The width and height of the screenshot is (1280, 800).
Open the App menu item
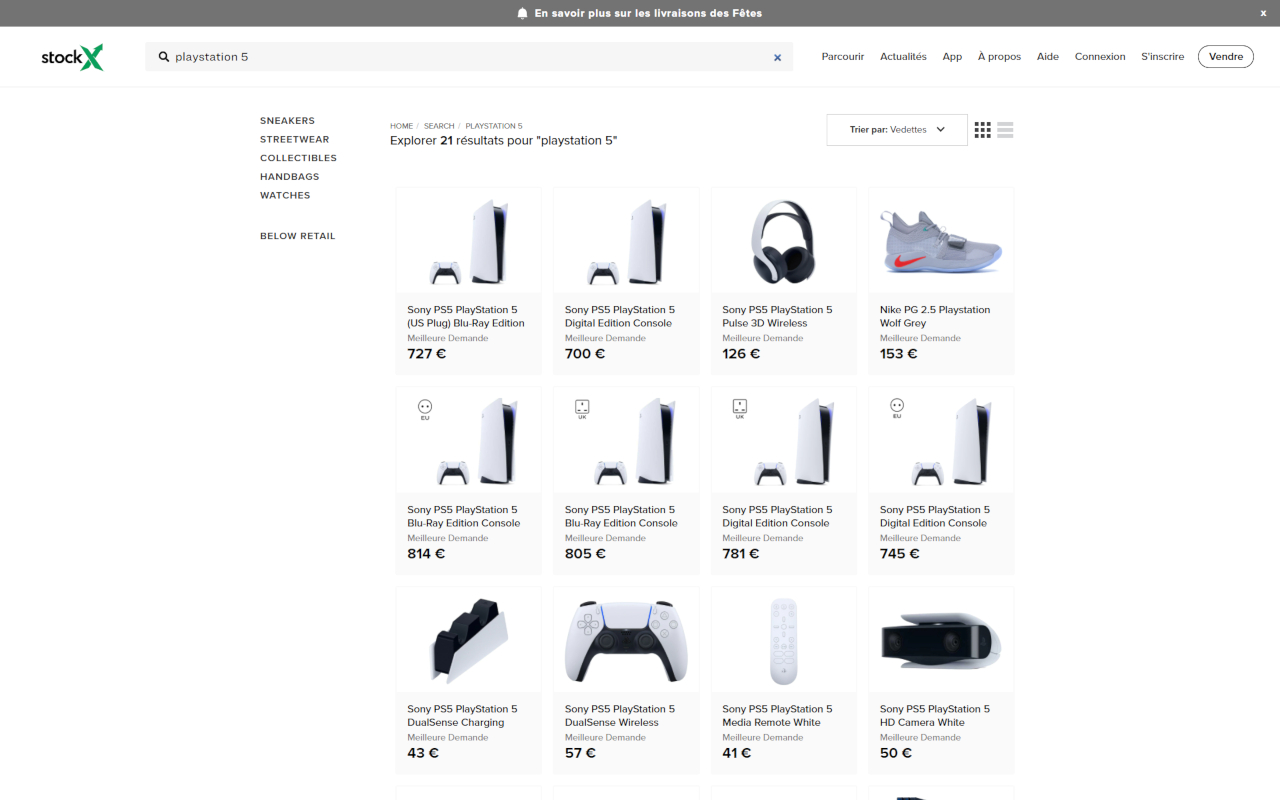(x=952, y=57)
